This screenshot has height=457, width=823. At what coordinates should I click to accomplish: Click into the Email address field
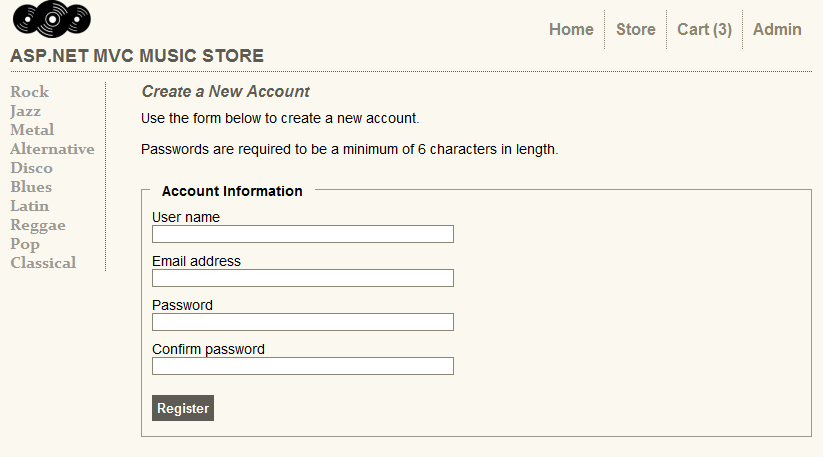pos(302,278)
